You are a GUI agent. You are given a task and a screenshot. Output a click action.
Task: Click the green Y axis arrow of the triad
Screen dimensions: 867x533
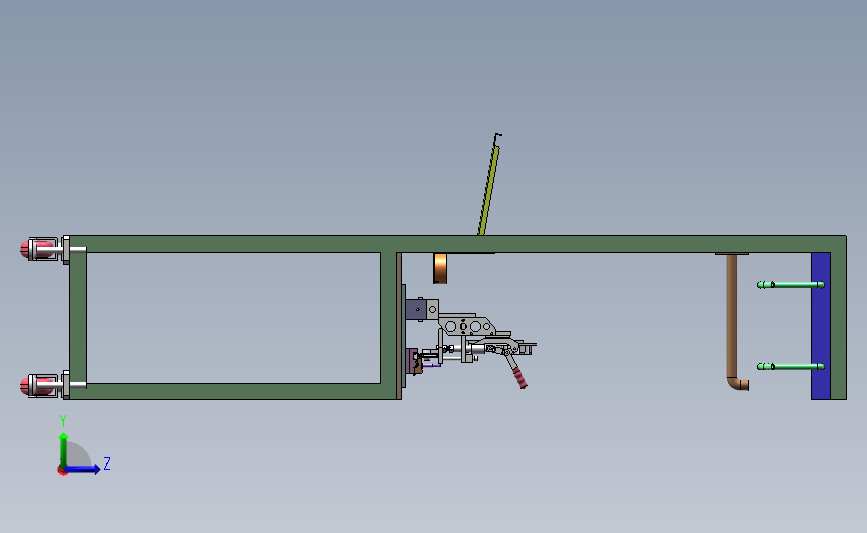(64, 450)
